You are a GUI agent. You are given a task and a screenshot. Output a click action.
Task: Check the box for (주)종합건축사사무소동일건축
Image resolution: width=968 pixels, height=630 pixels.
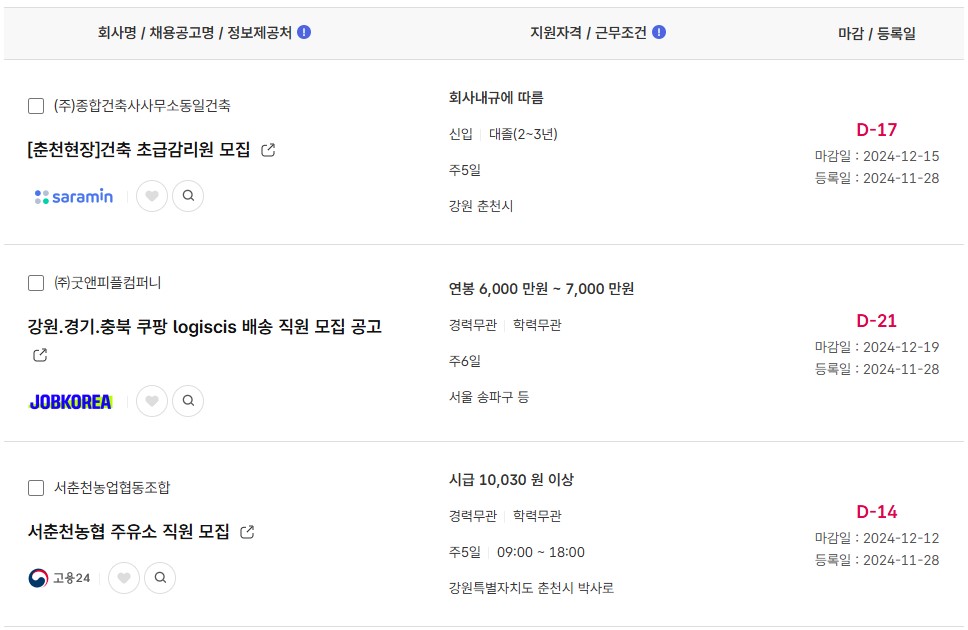pyautogui.click(x=36, y=106)
